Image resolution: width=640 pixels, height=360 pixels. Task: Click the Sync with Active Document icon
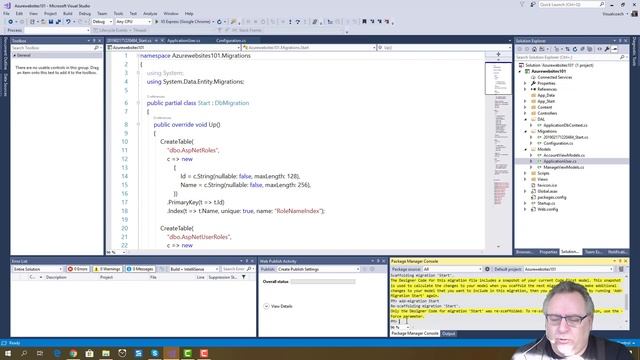tap(567, 49)
